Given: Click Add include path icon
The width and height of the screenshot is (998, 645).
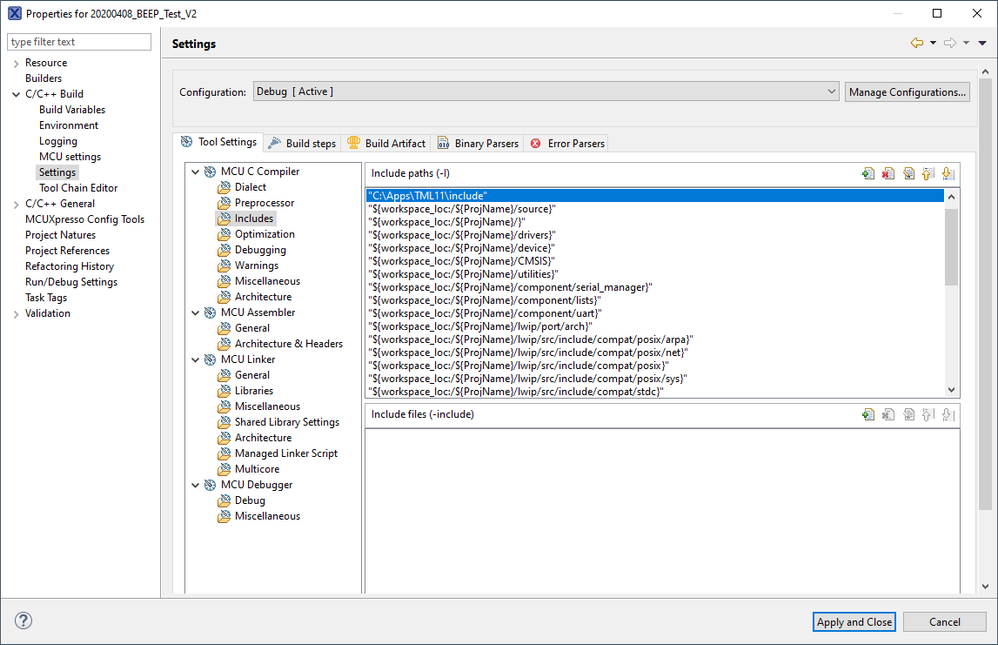Looking at the screenshot, I should (x=868, y=174).
